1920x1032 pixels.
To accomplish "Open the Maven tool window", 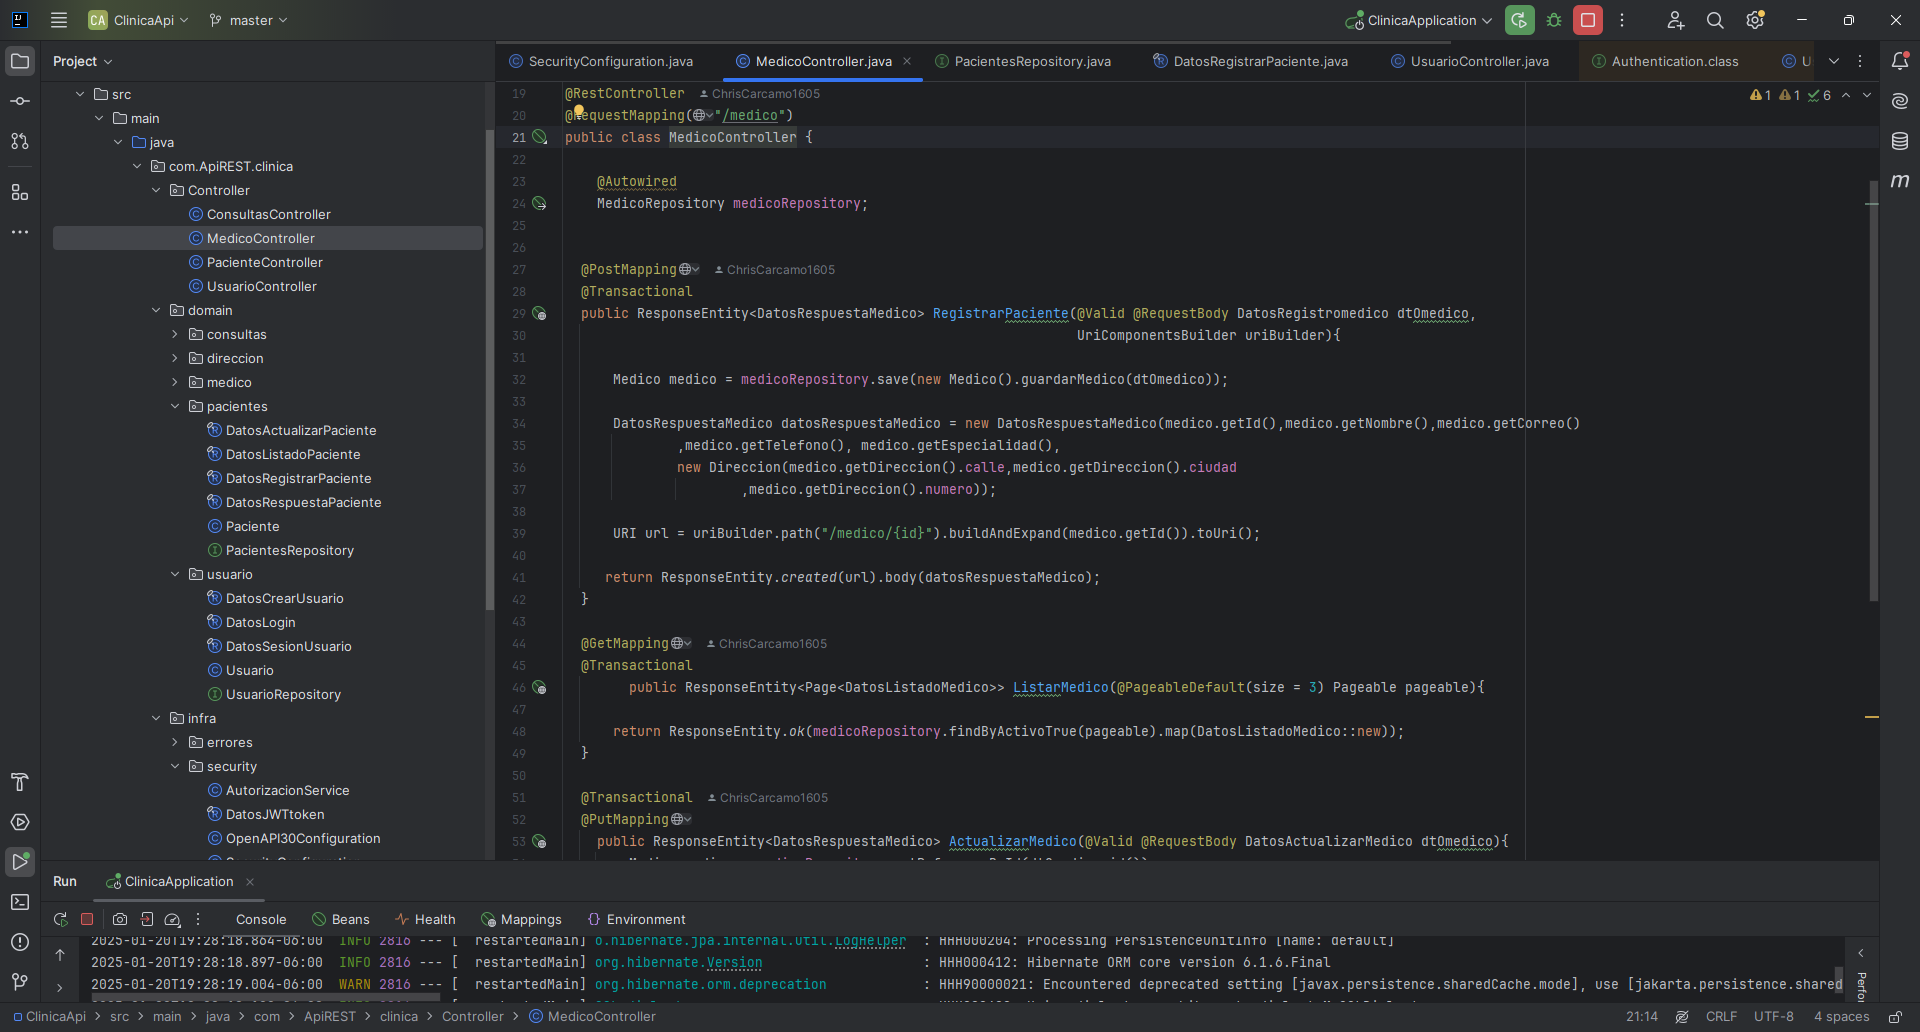I will pyautogui.click(x=1900, y=181).
